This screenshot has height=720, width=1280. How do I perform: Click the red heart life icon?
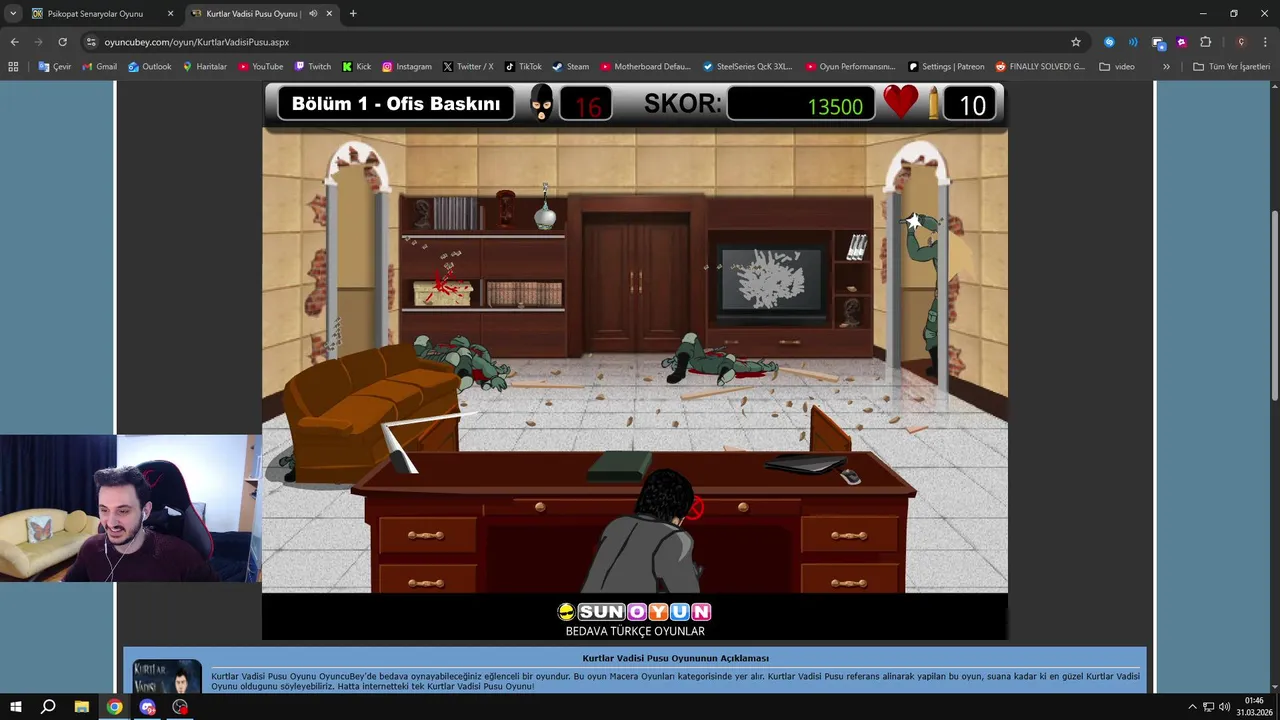pos(900,102)
